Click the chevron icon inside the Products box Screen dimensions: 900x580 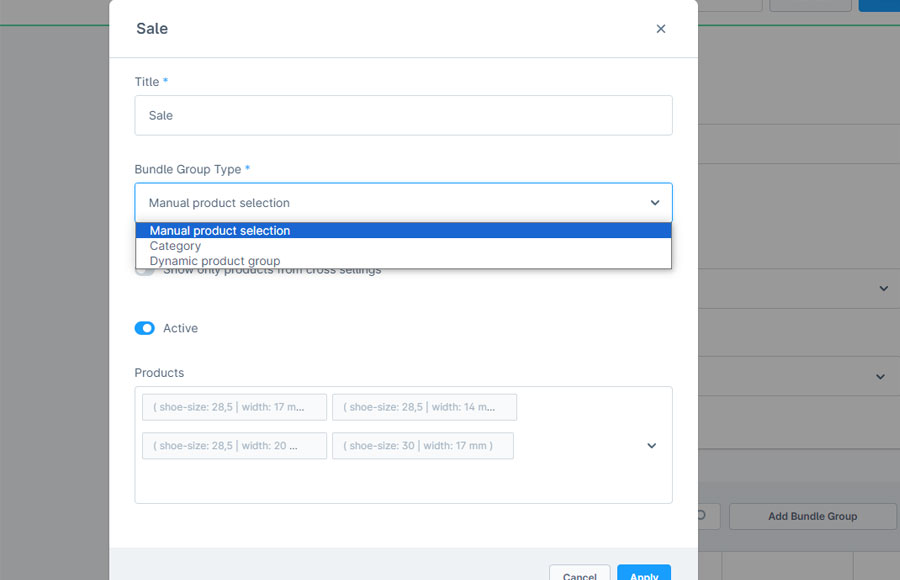click(x=651, y=445)
